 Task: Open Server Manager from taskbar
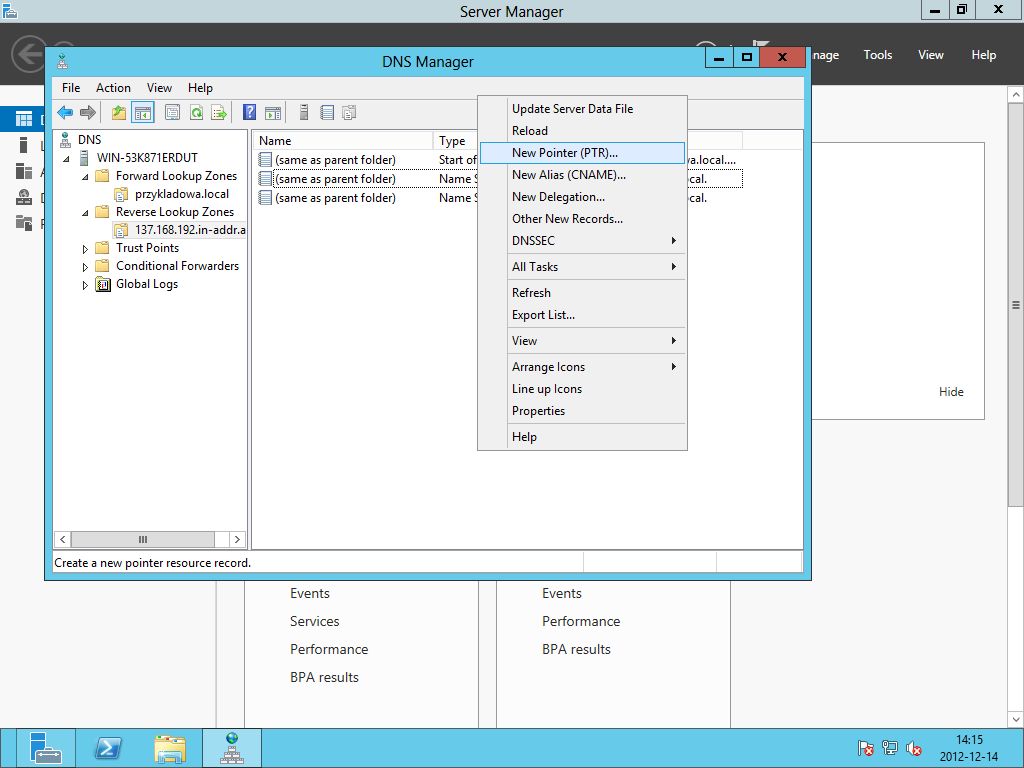[45, 748]
